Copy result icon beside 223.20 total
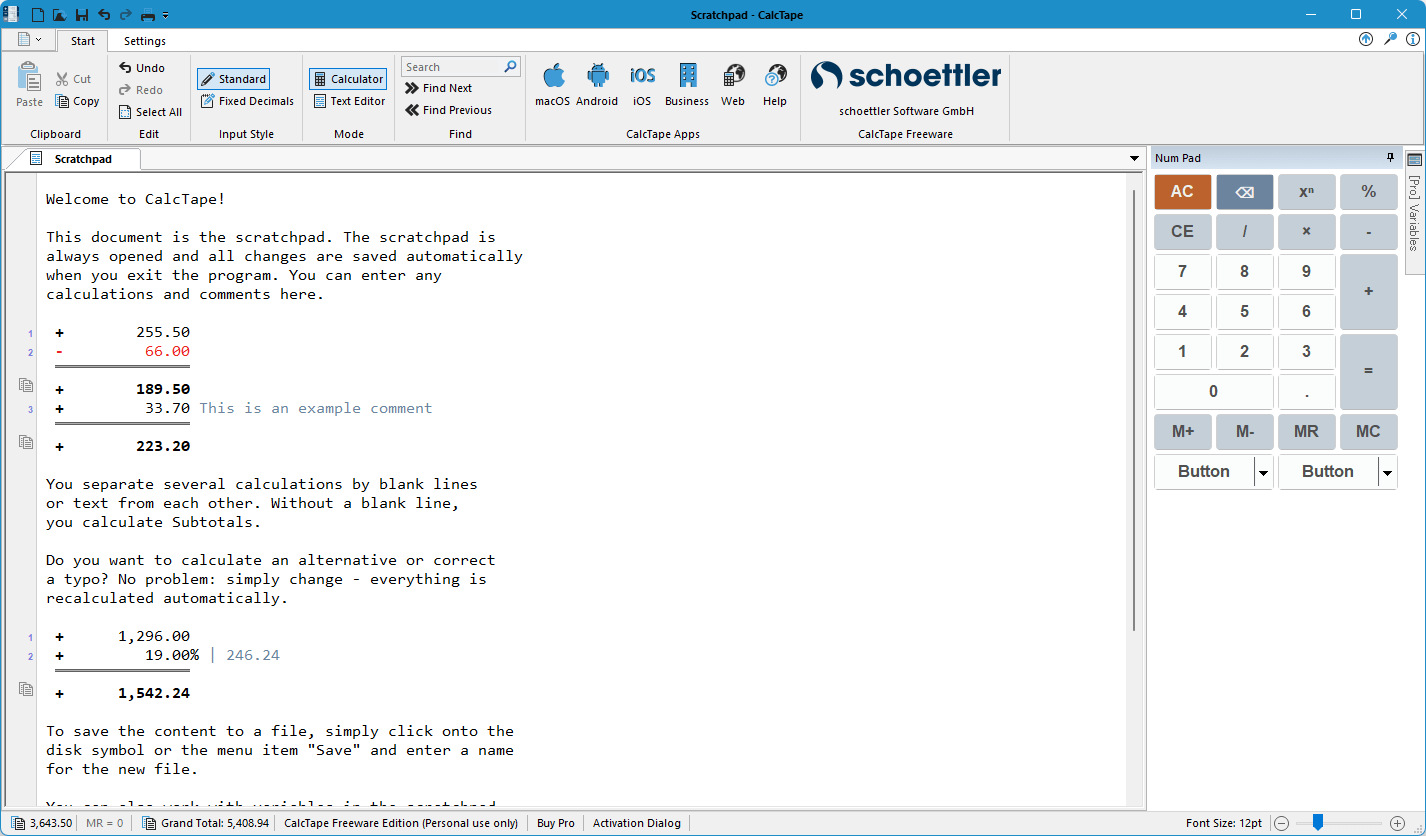1426x836 pixels. point(26,442)
